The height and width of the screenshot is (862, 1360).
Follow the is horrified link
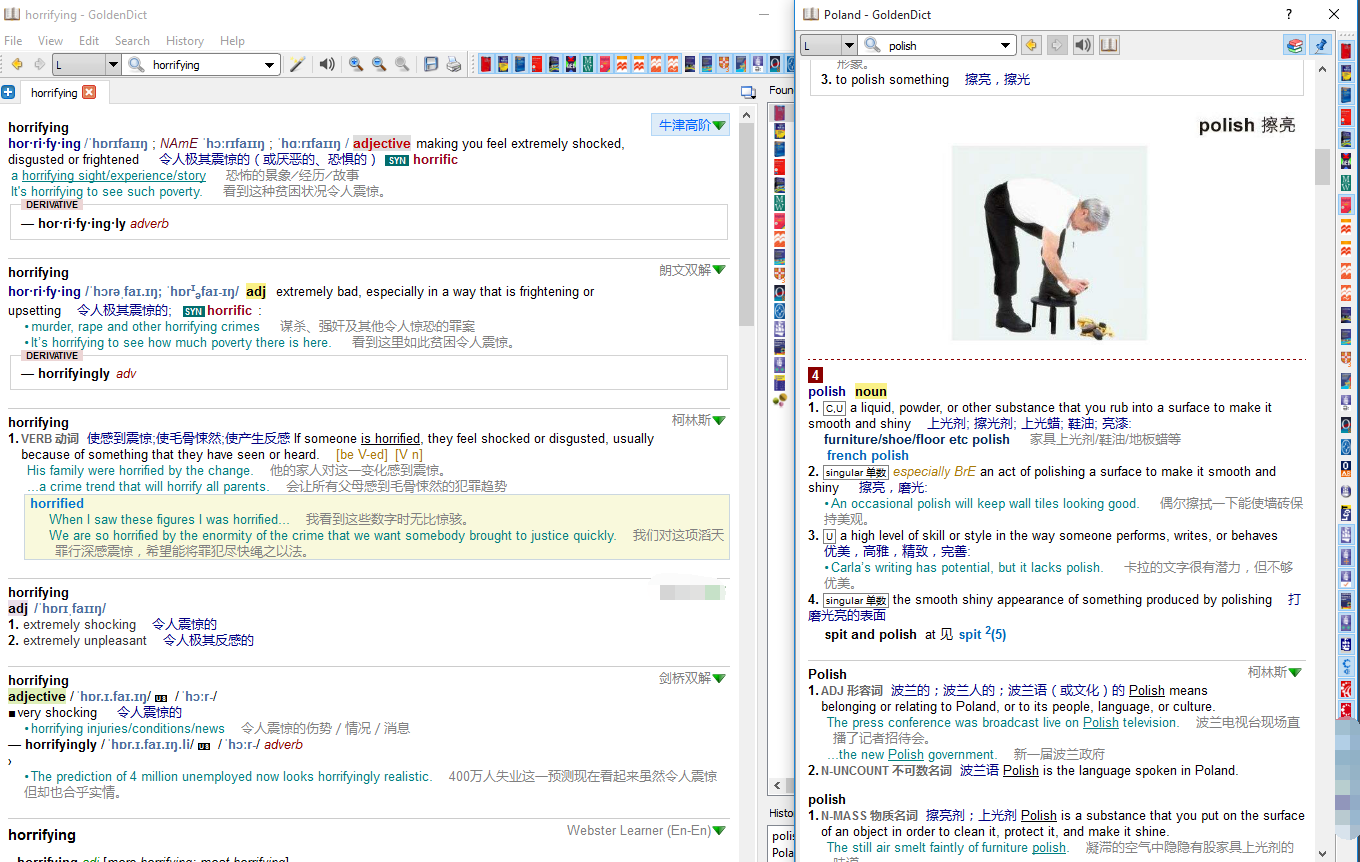coord(390,438)
